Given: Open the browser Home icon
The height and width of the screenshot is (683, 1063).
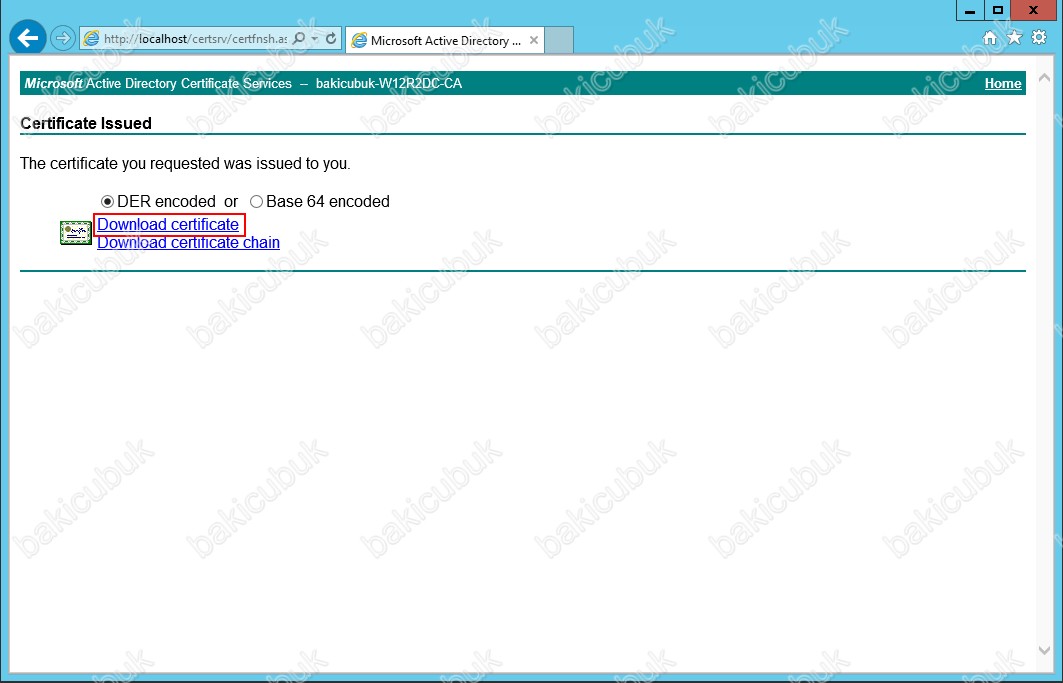Looking at the screenshot, I should (990, 38).
